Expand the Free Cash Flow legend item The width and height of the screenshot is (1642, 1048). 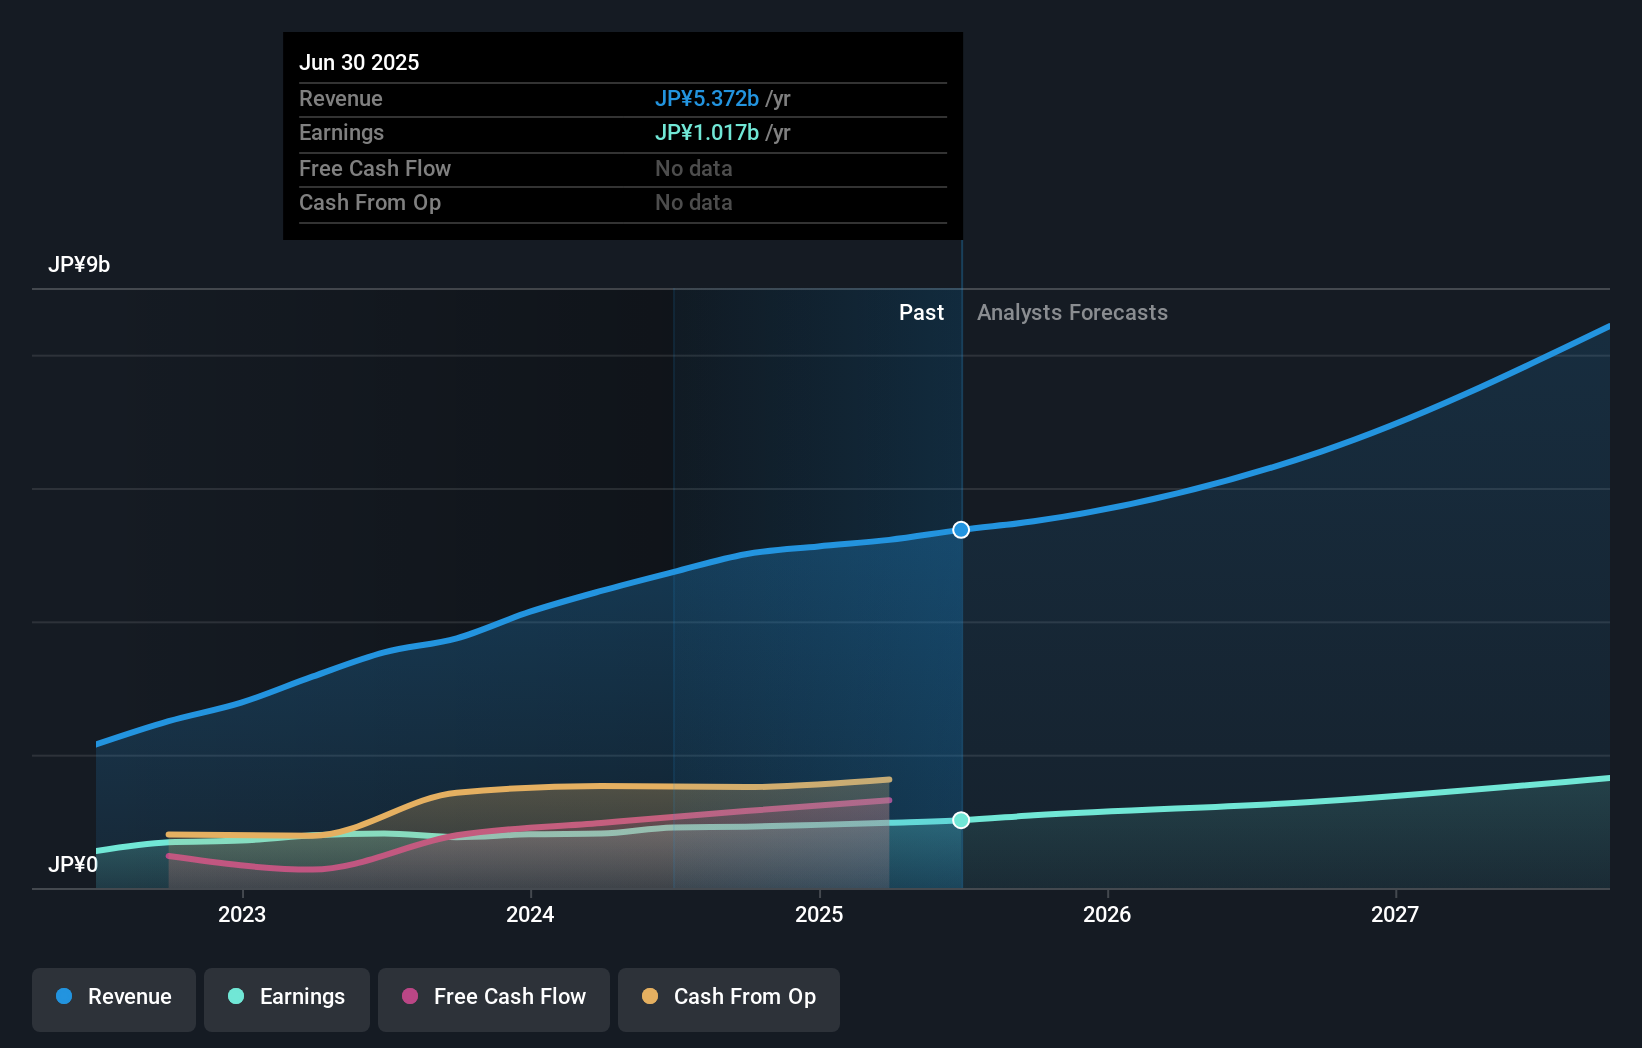(493, 999)
